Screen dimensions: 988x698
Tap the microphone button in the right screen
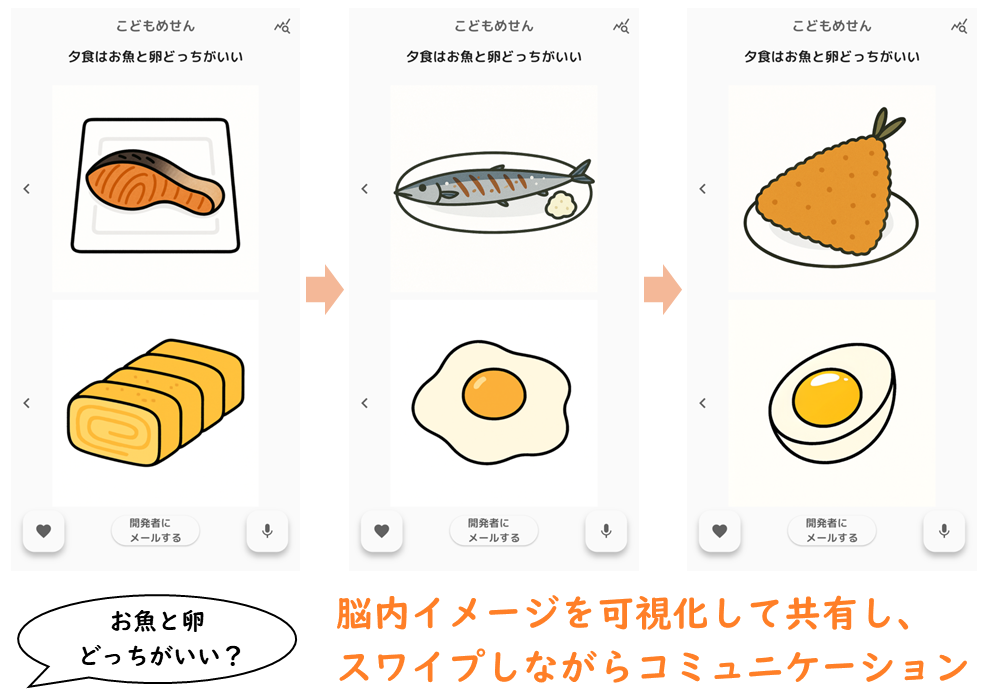click(944, 531)
